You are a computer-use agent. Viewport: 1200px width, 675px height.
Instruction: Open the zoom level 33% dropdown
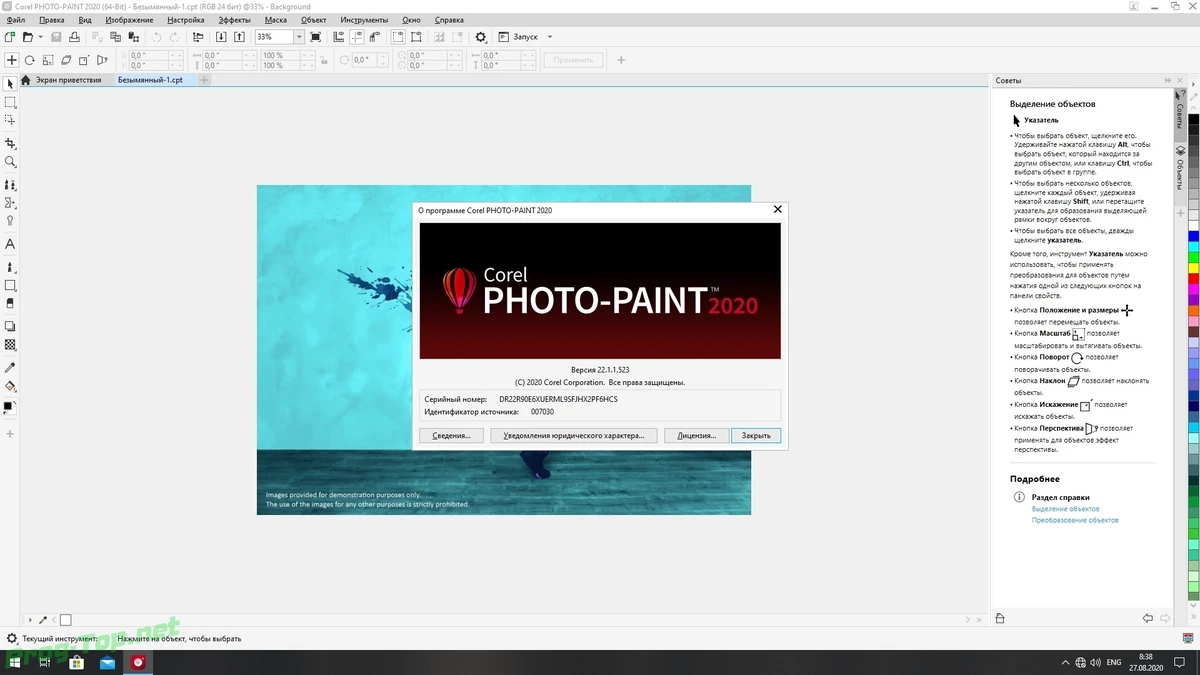[x=299, y=37]
